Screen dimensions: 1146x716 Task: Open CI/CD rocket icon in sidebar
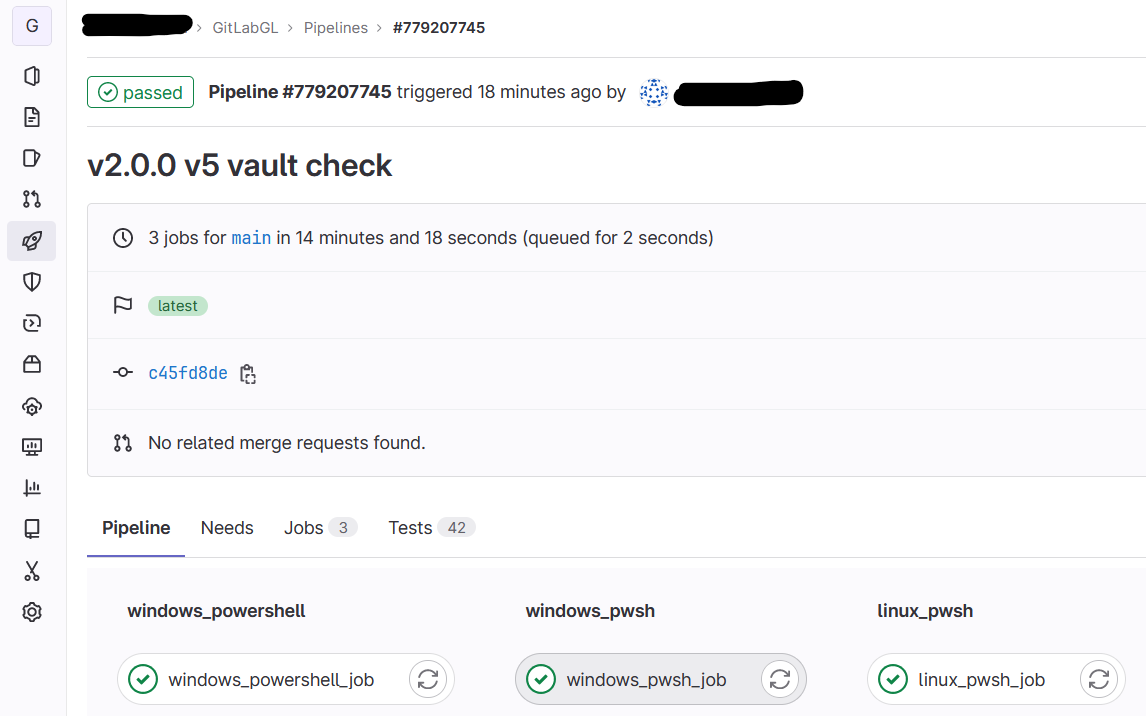[x=31, y=240]
